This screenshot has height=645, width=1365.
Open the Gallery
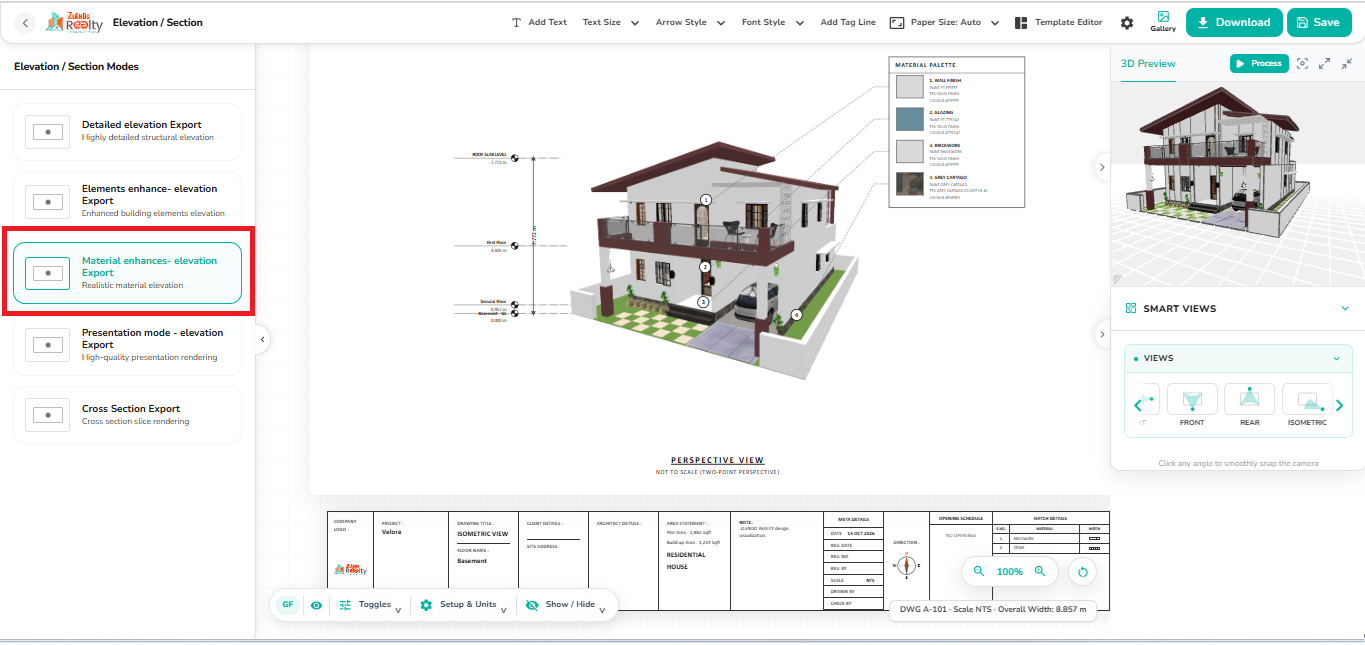click(1163, 22)
